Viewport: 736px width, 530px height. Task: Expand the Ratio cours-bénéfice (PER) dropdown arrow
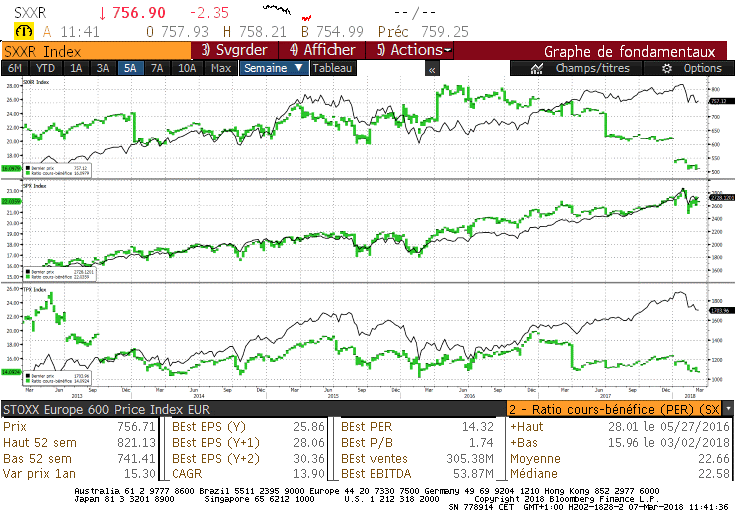point(728,409)
